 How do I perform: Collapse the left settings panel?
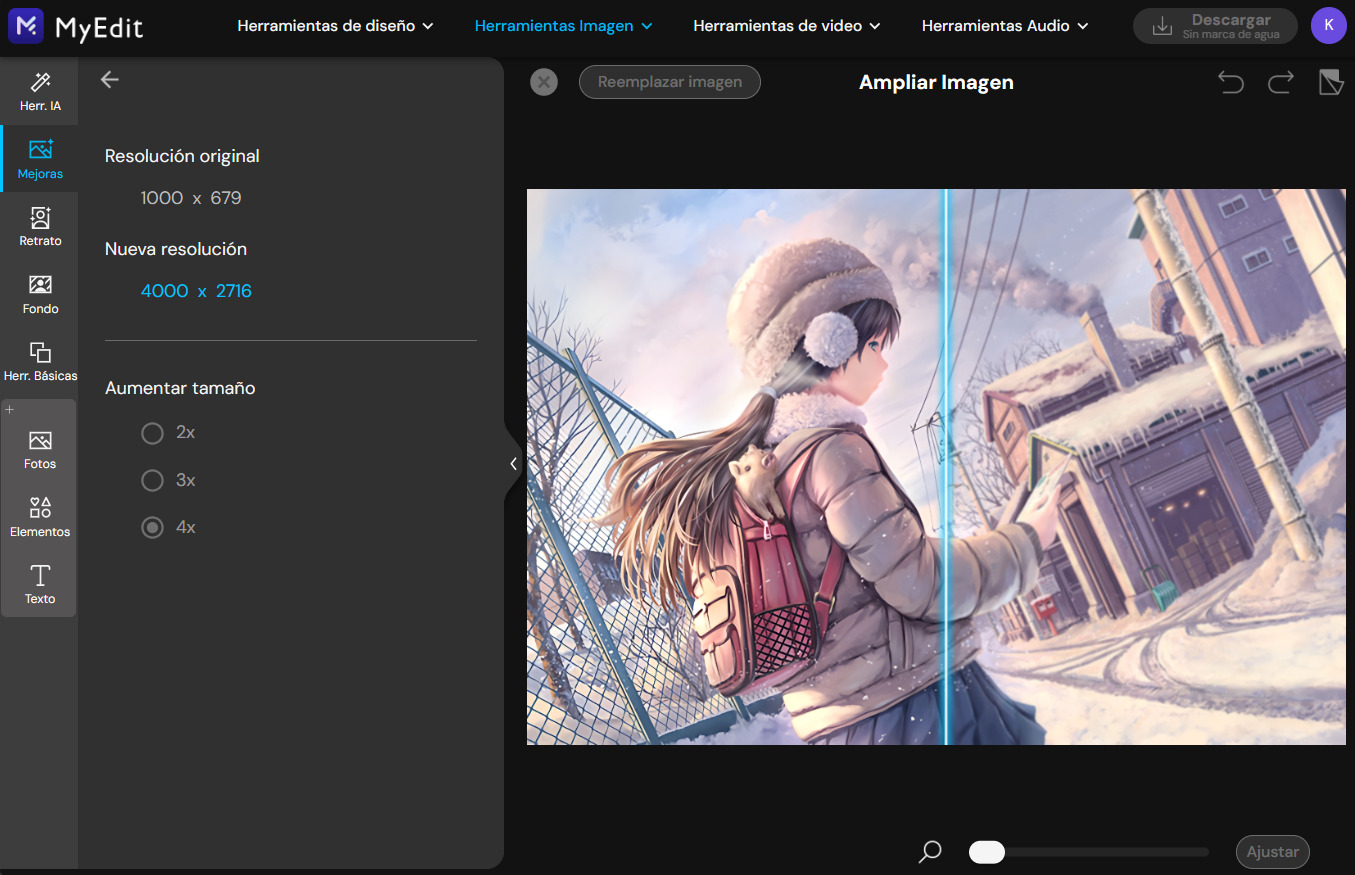[x=513, y=464]
